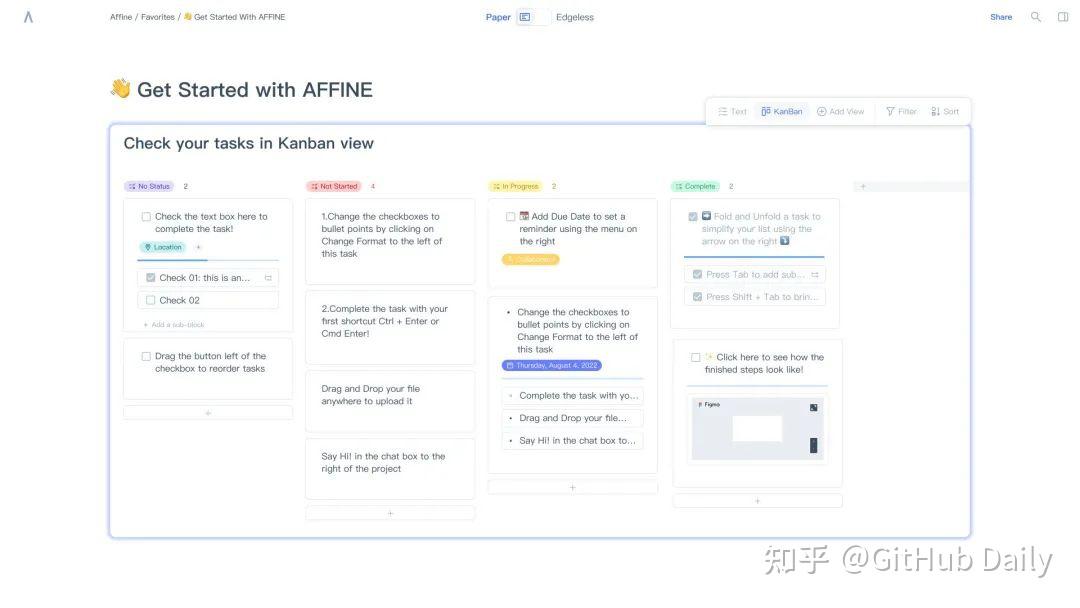Click the icon right of 'Press Tab to add sub'
The image size is (1080, 608).
[815, 275]
